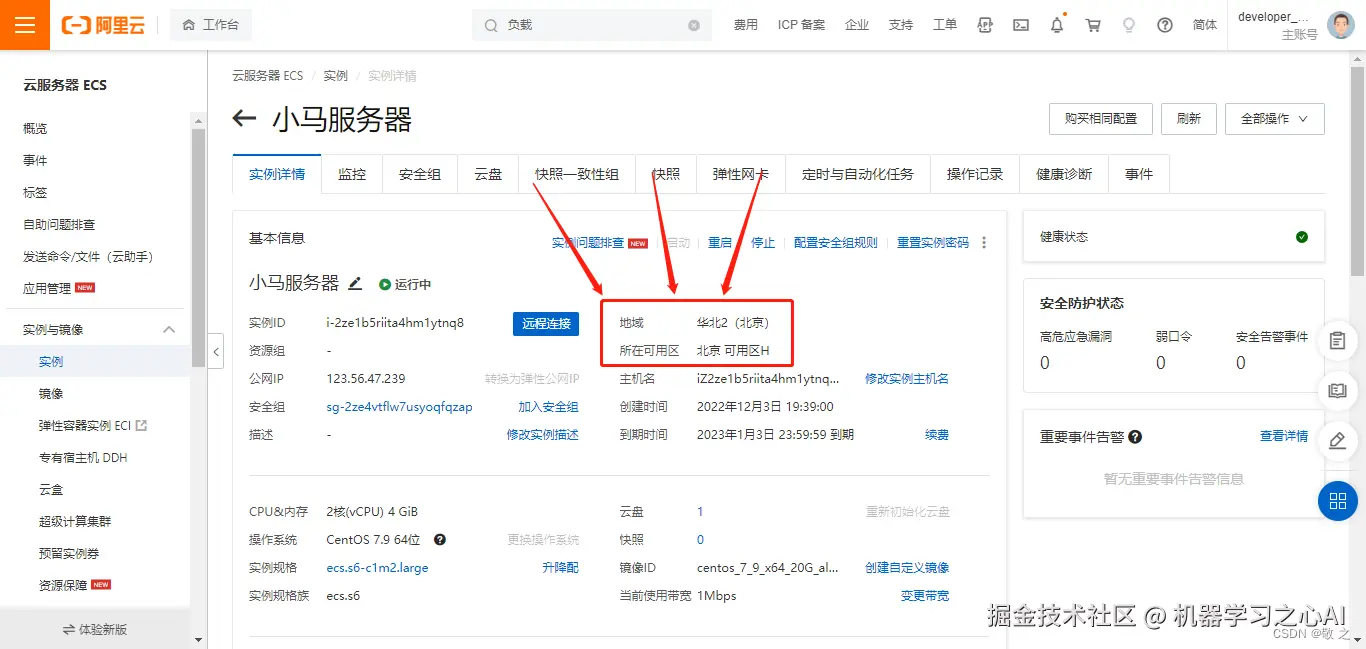Click the help question mark icon
The image size is (1366, 649).
pyautogui.click(x=1164, y=24)
